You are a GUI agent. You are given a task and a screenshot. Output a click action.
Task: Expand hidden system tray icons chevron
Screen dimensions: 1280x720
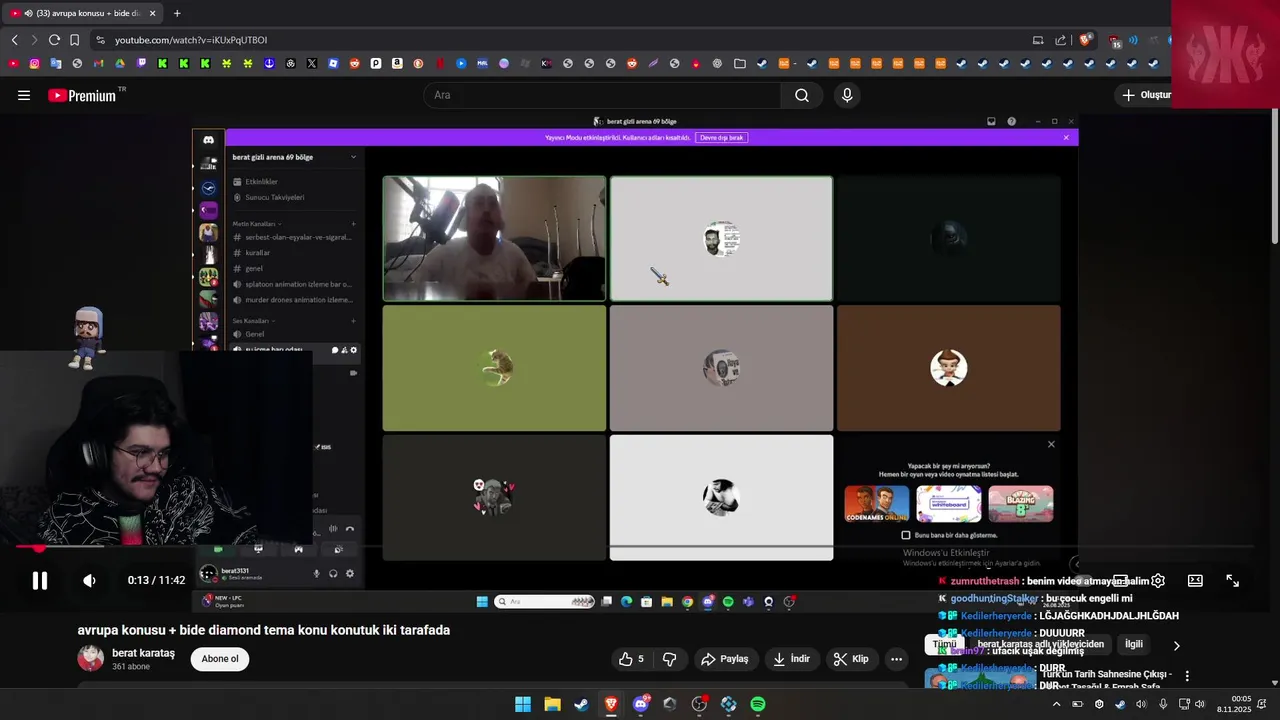1056,704
